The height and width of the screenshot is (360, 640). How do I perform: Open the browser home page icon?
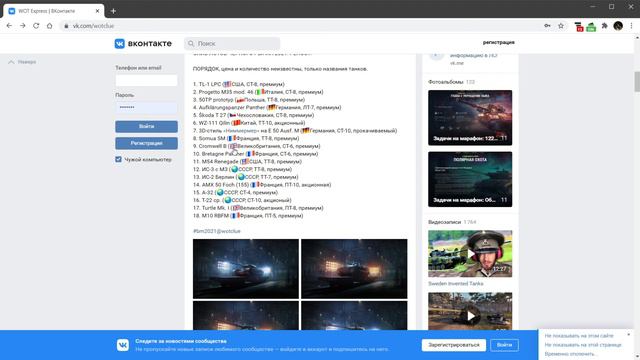click(49, 26)
